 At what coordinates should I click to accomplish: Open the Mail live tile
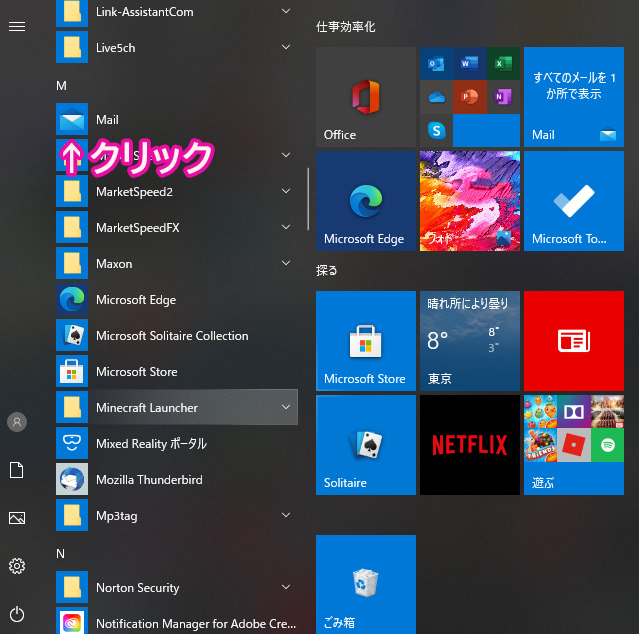click(x=574, y=97)
